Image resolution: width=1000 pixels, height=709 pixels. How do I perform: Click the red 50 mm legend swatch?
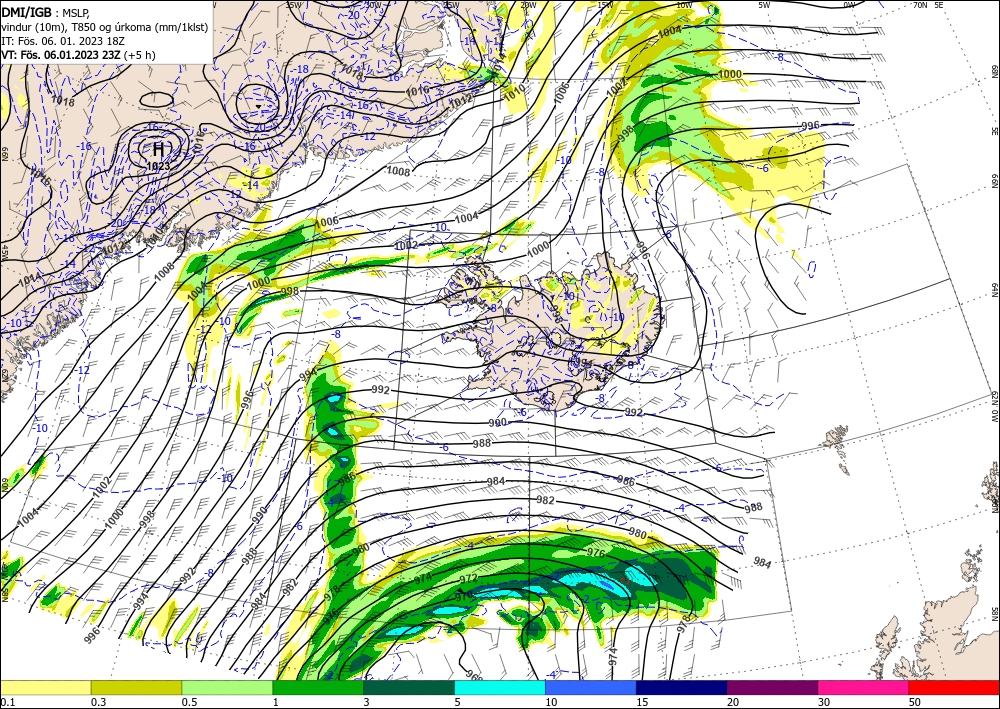click(954, 687)
